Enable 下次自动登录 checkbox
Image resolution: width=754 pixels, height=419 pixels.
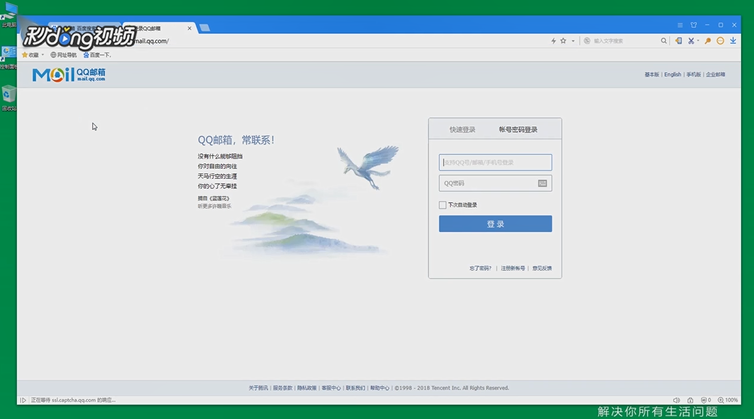442,205
